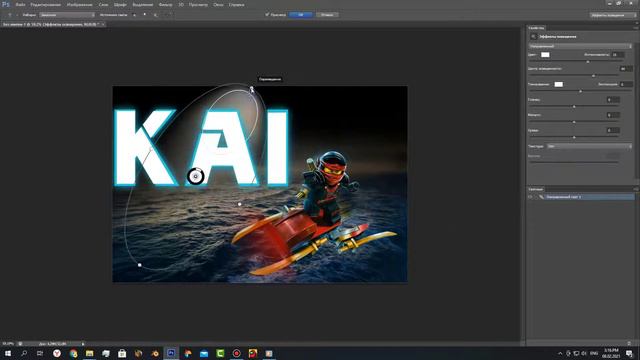640x360 pixels.
Task: Click the Intensity value field
Action: click(x=618, y=54)
